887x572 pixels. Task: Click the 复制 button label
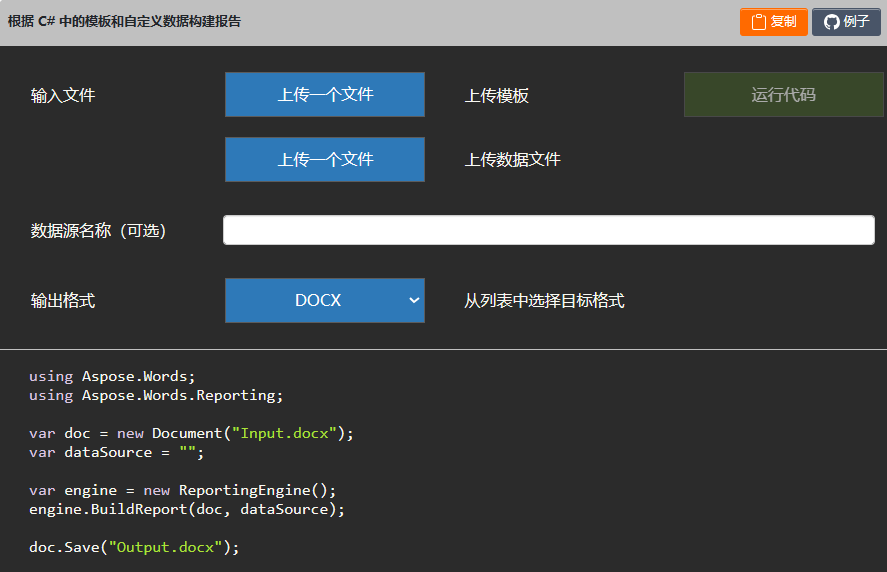point(783,21)
